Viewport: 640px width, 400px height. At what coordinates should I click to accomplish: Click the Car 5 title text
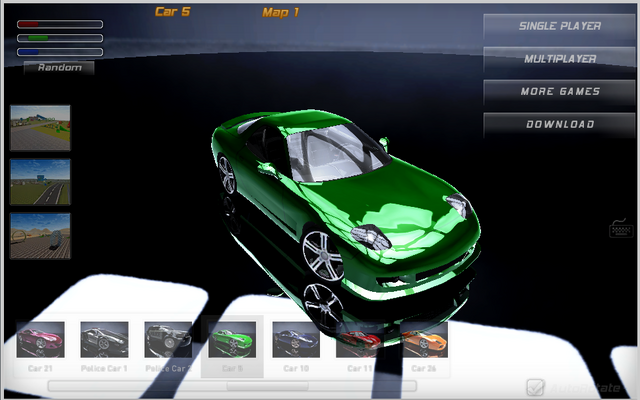[x=173, y=12]
